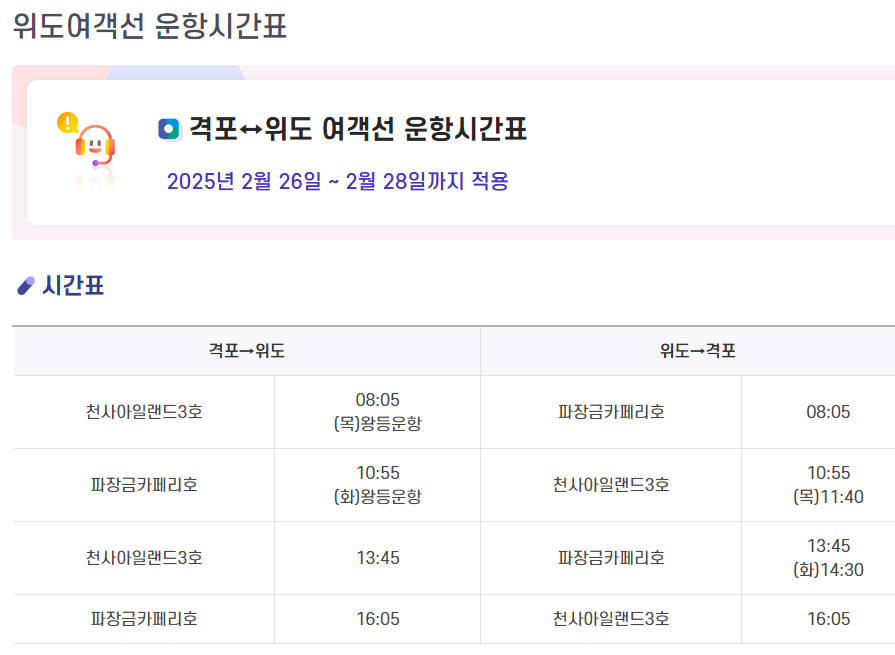Click the blue square bullet icon before 격포↔위도
The height and width of the screenshot is (655, 895).
pyautogui.click(x=170, y=130)
